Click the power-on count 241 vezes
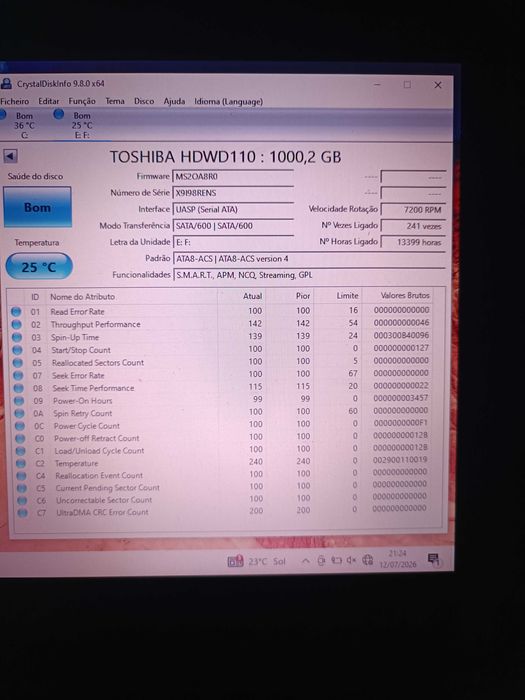Screen dimensions: 525x700 [413, 226]
